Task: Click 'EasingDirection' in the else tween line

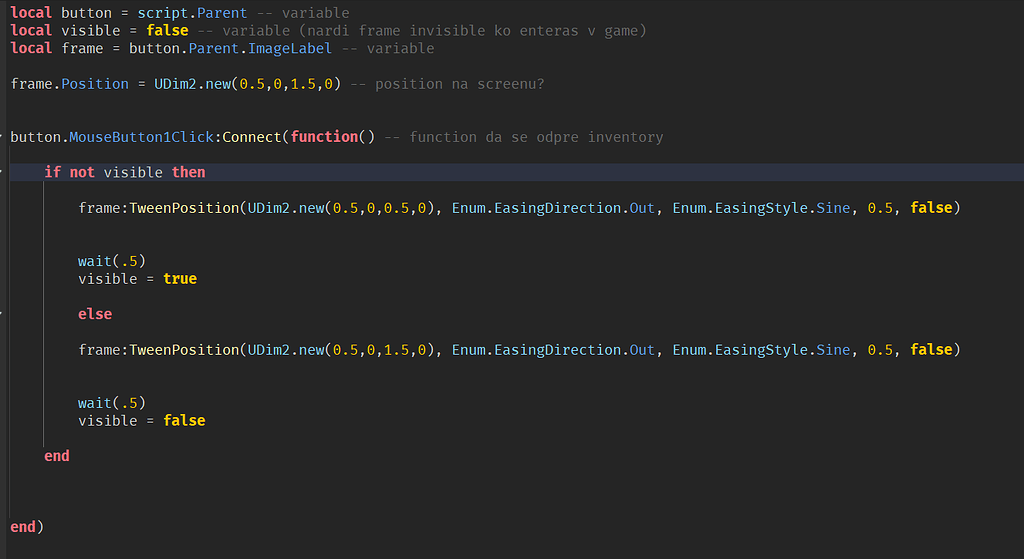Action: point(557,350)
